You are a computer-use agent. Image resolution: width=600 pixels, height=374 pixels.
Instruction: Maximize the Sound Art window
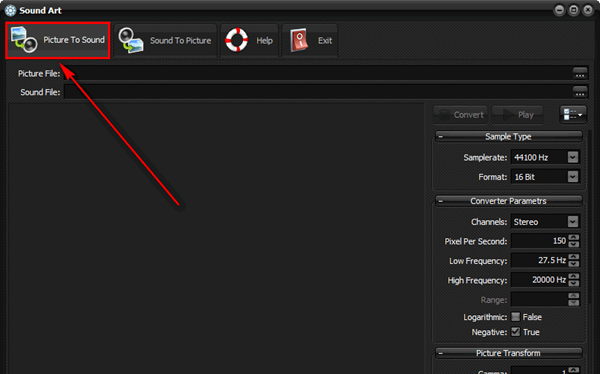(573, 10)
